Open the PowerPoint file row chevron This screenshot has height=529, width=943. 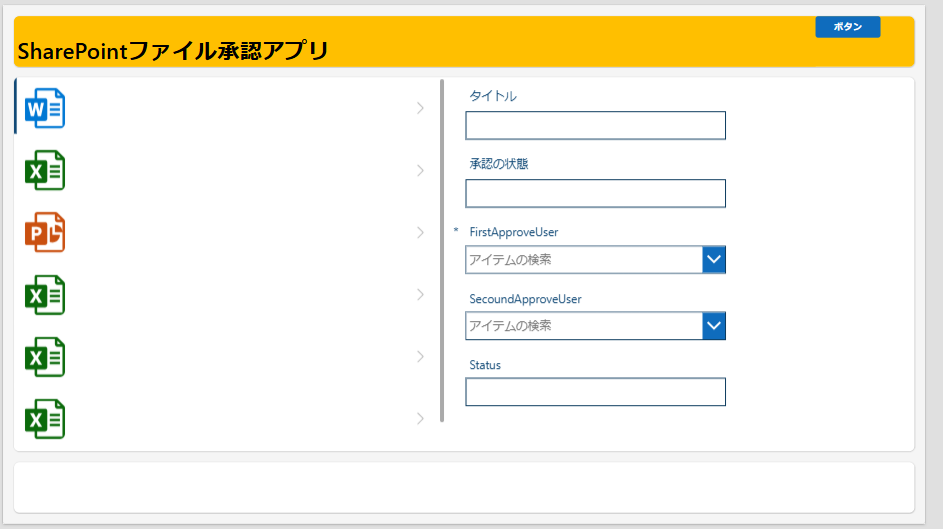point(420,232)
